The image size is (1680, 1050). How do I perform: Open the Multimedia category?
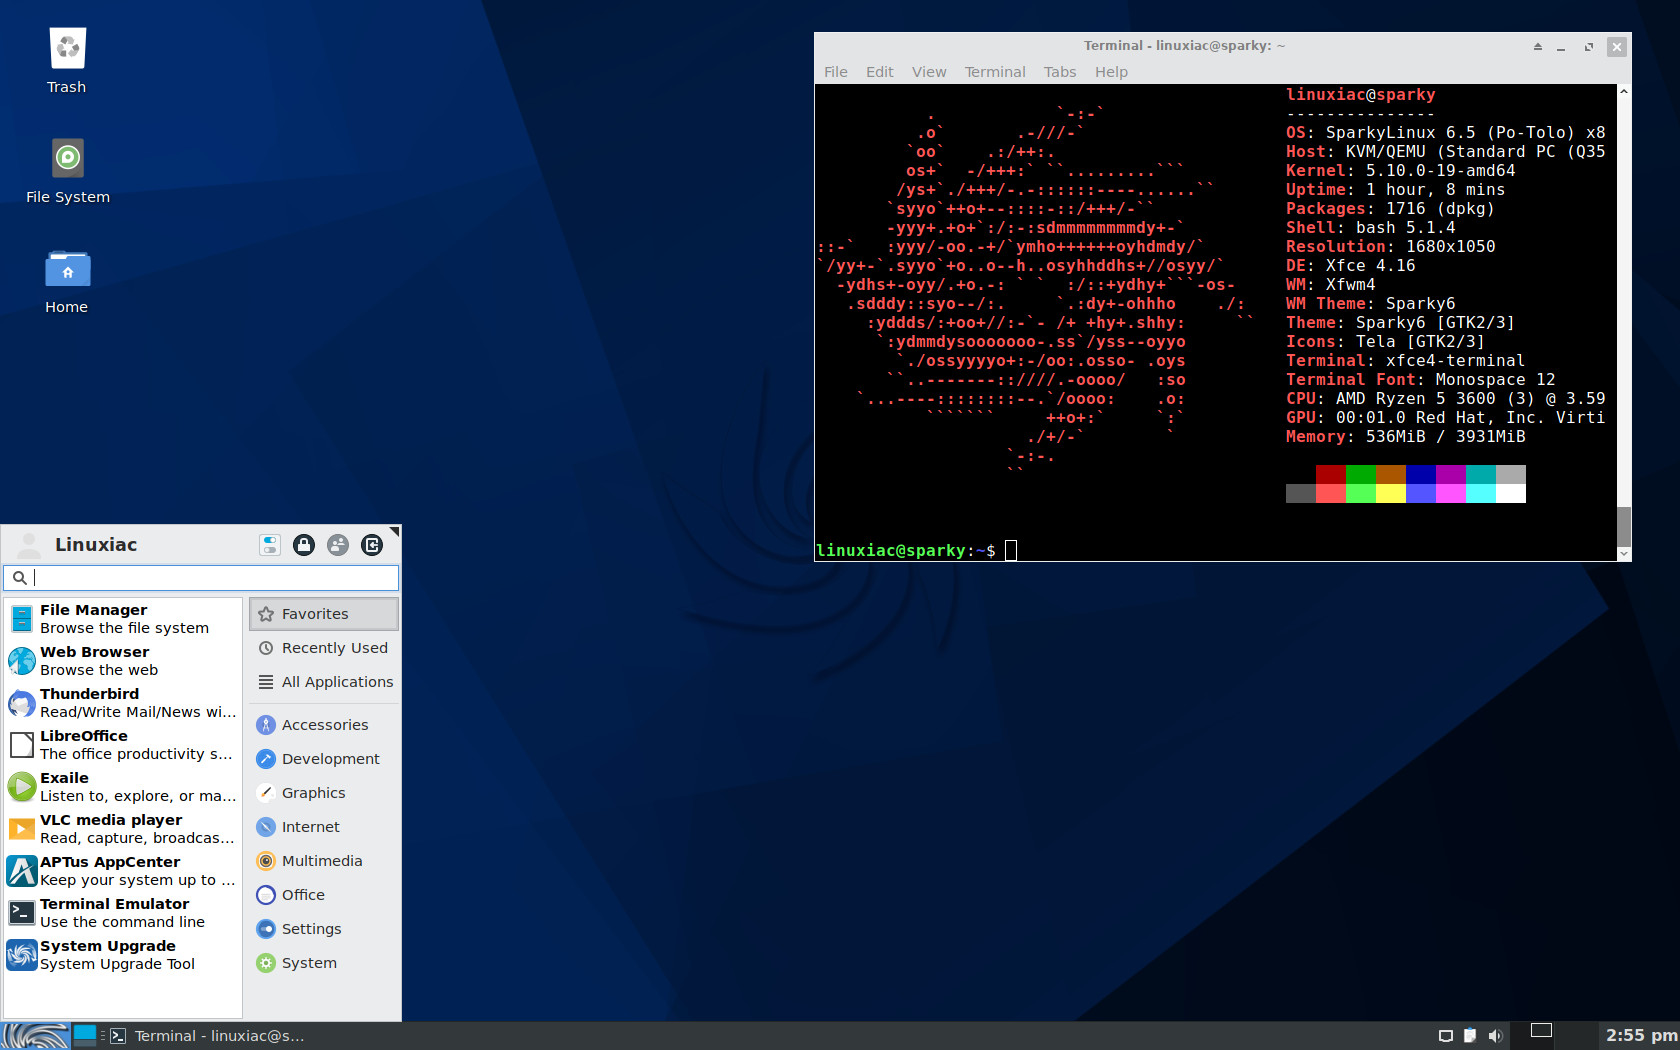[324, 861]
